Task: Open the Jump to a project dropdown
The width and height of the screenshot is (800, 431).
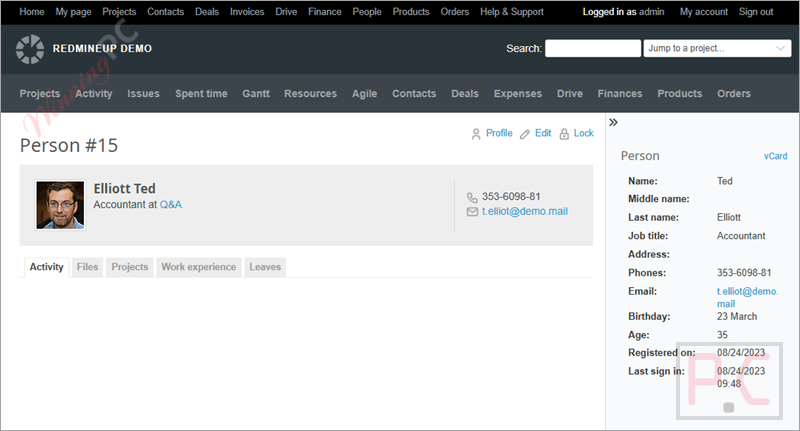Action: [x=717, y=48]
